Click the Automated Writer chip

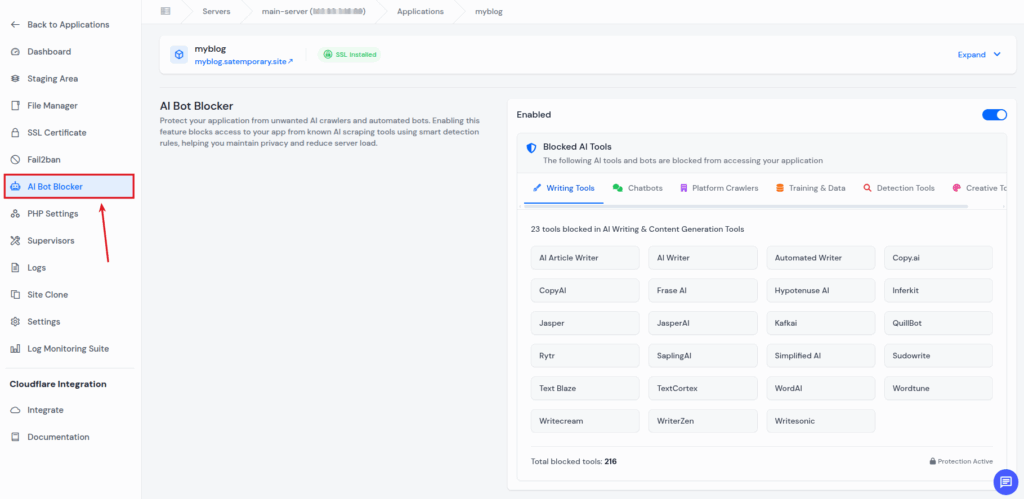click(821, 258)
